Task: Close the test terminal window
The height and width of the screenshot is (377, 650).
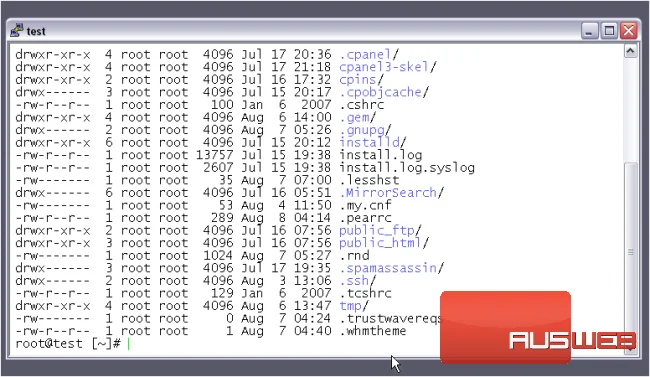Action: [x=629, y=31]
